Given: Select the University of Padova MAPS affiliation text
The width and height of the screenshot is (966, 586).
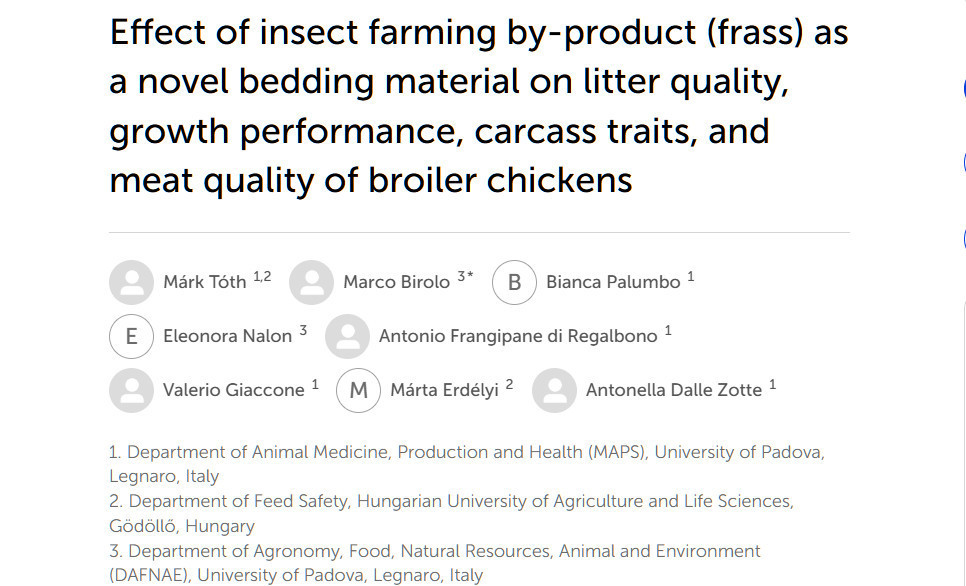Looking at the screenshot, I should pyautogui.click(x=466, y=464).
